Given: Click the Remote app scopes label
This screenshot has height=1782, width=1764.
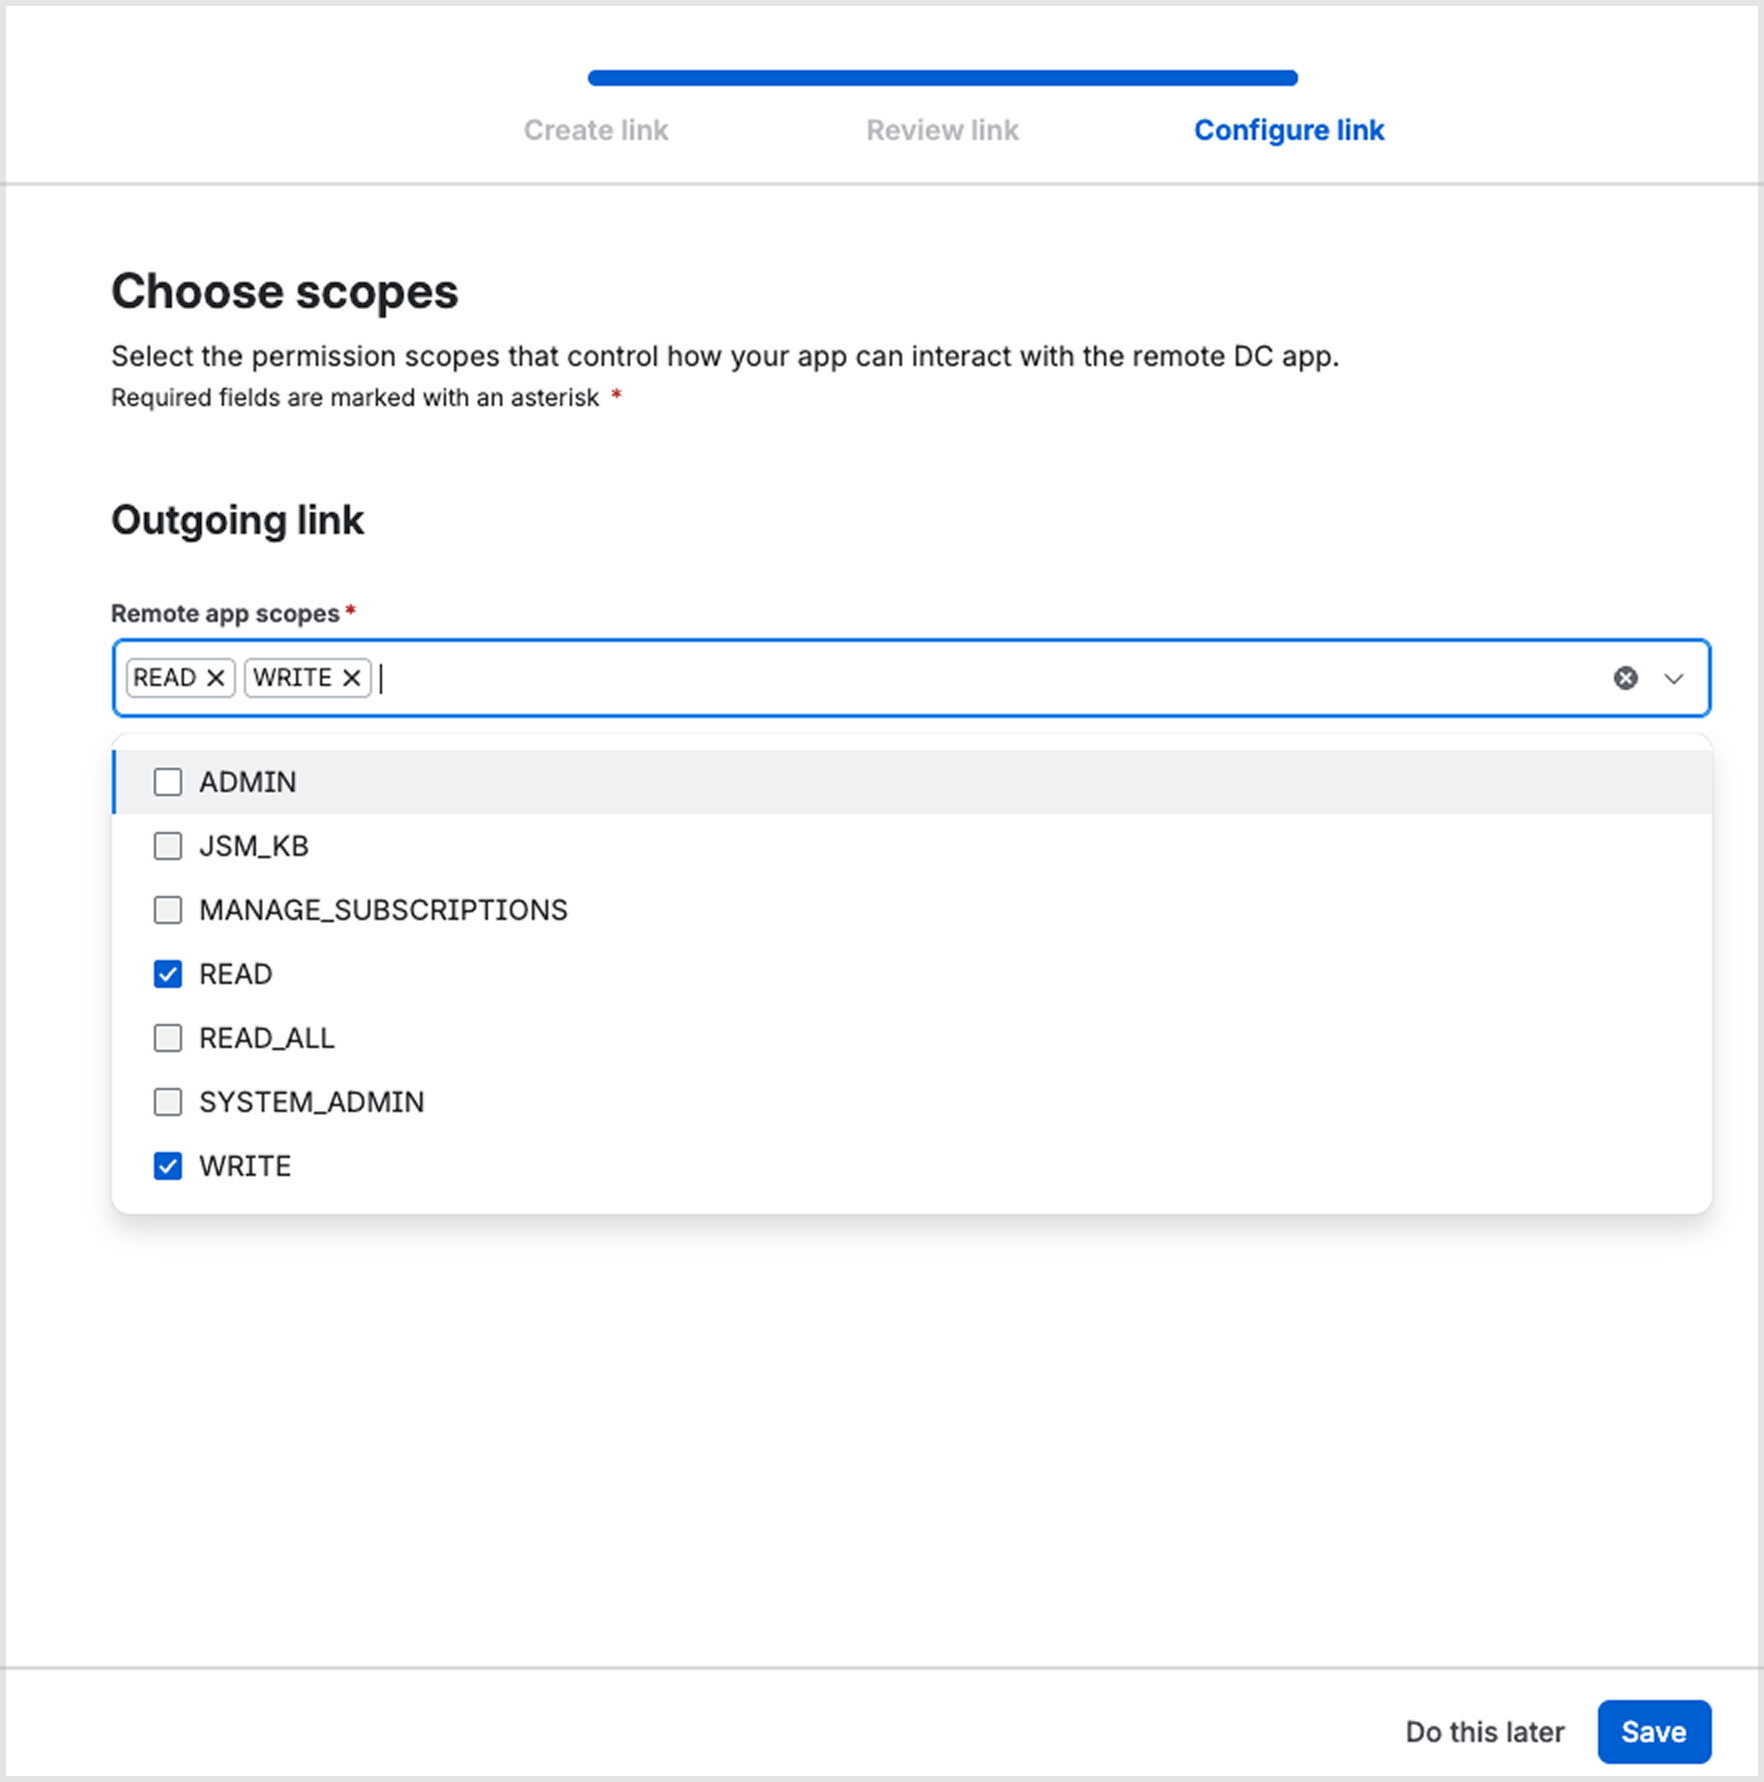Looking at the screenshot, I should 225,614.
